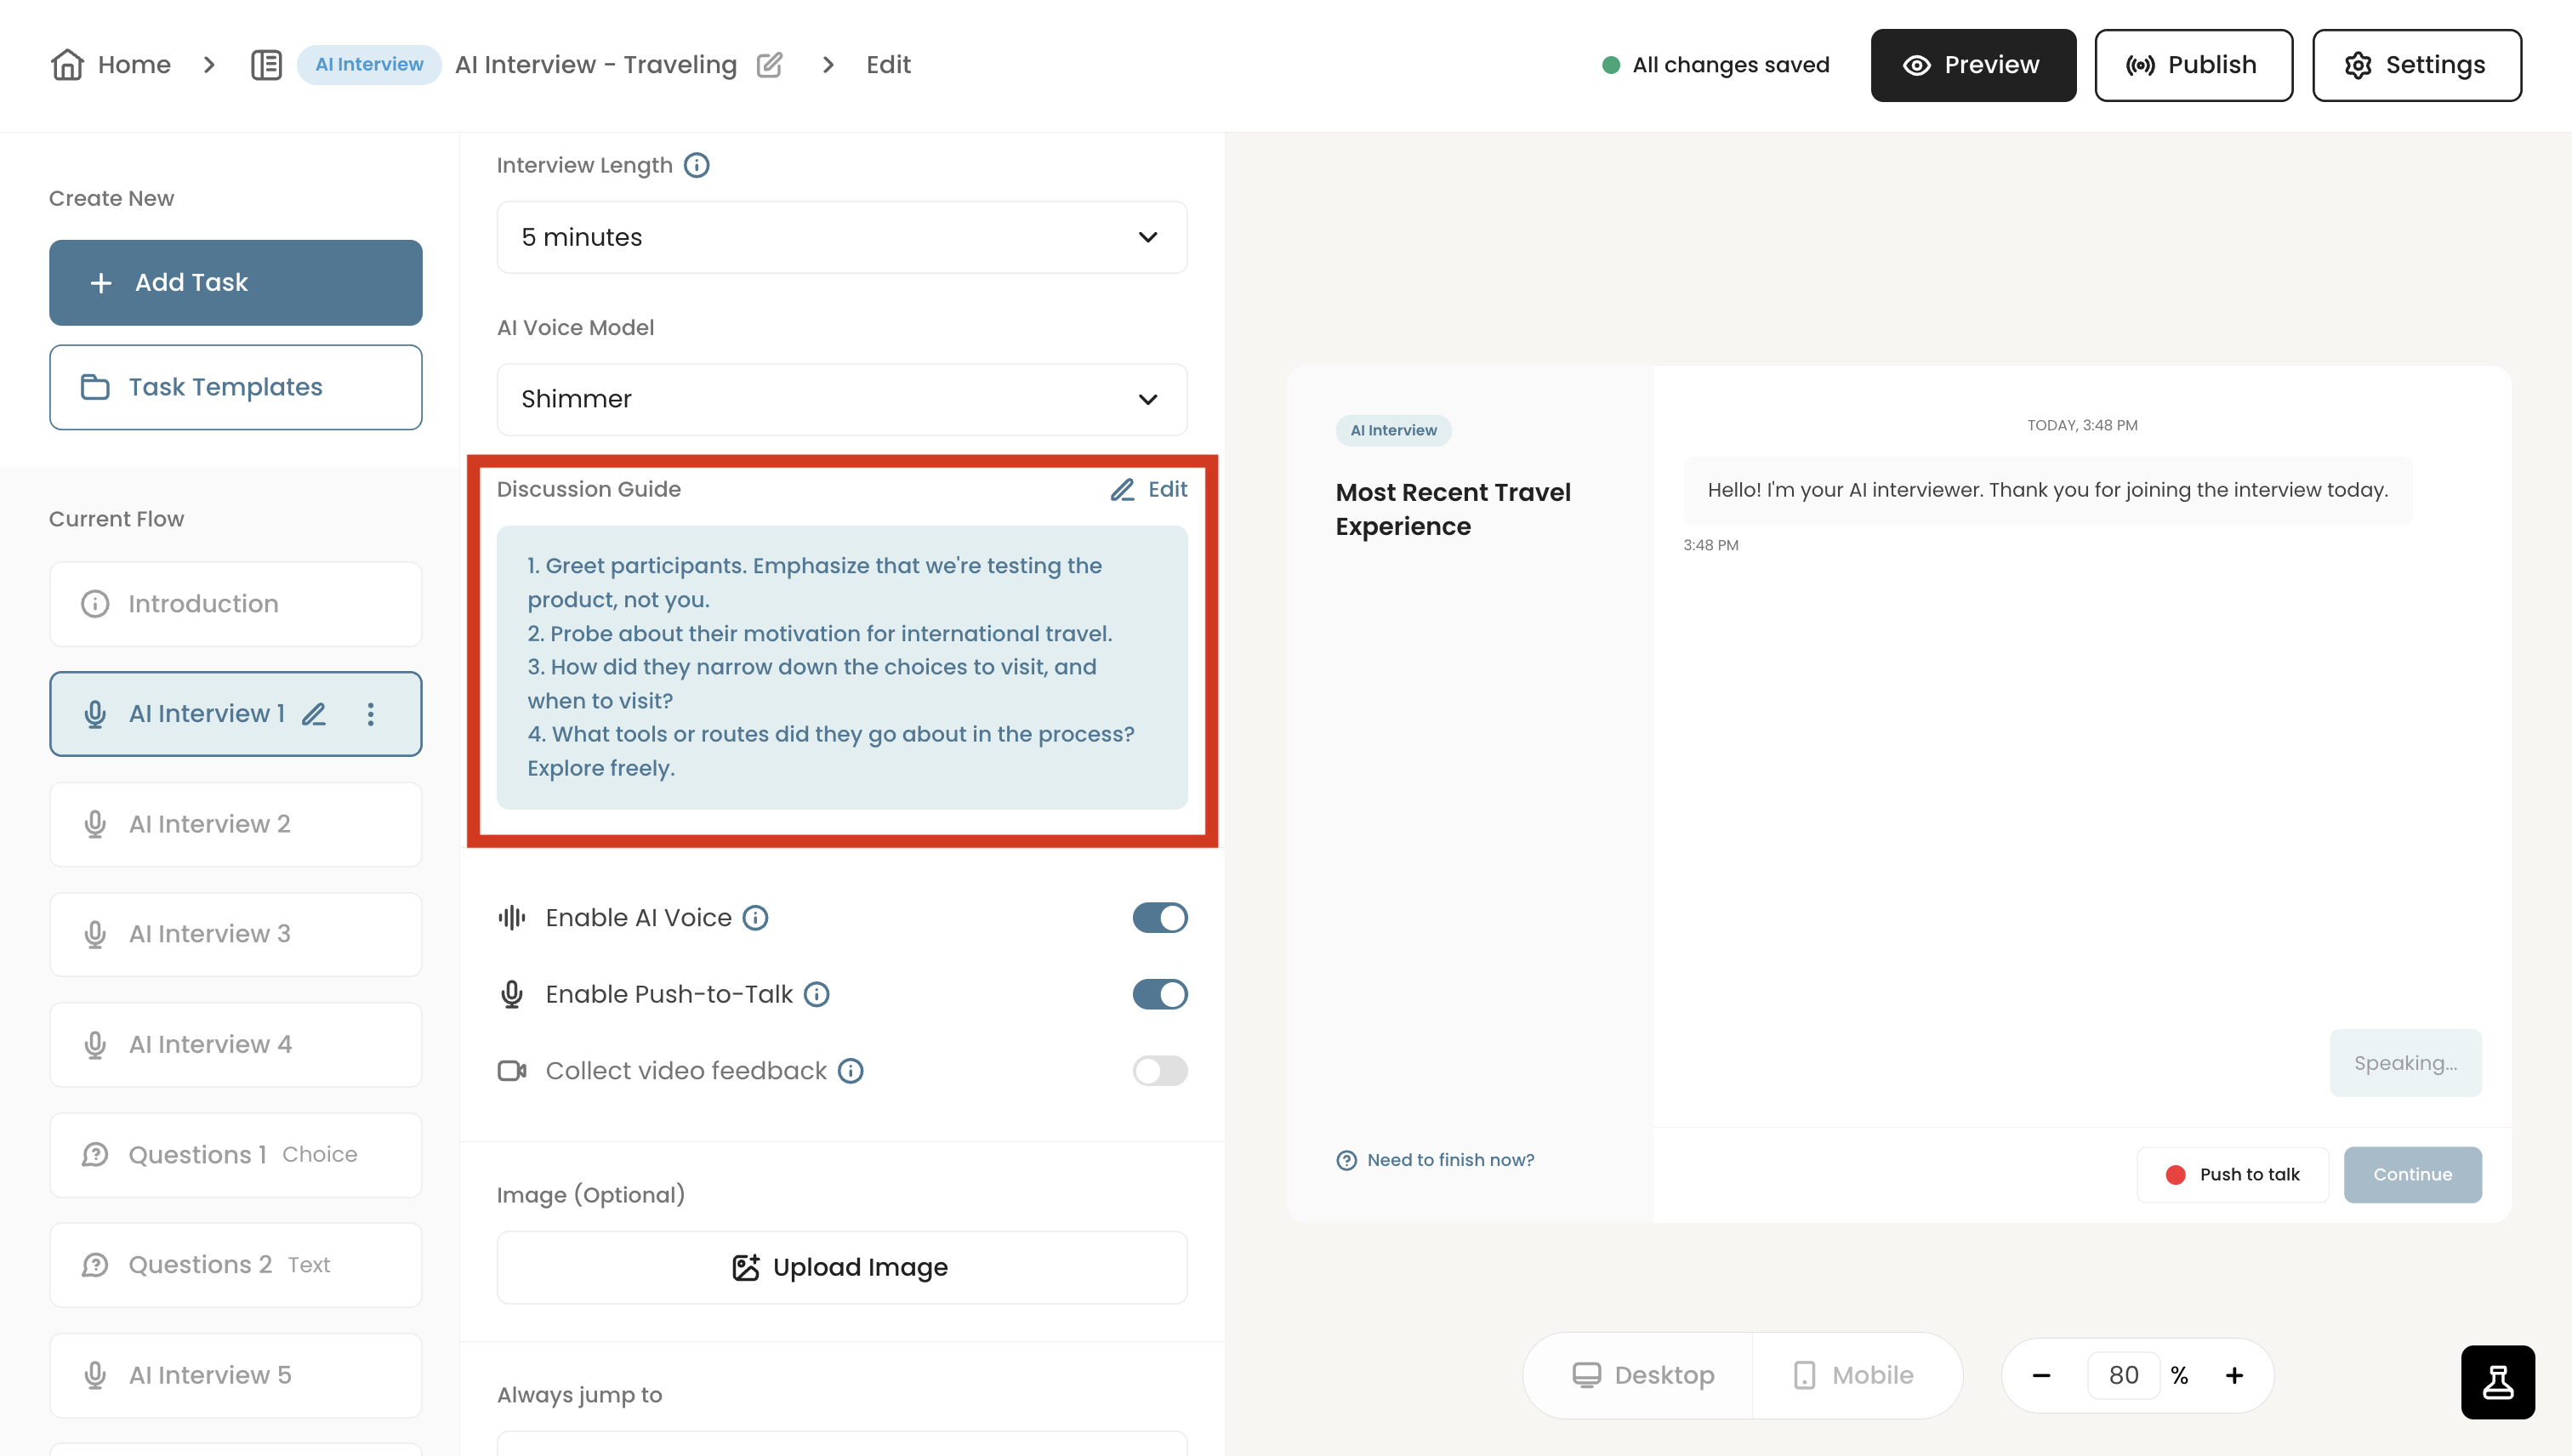Open more options menu for AI Interview 1
Viewport: 2572px width, 1456px height.
371,714
